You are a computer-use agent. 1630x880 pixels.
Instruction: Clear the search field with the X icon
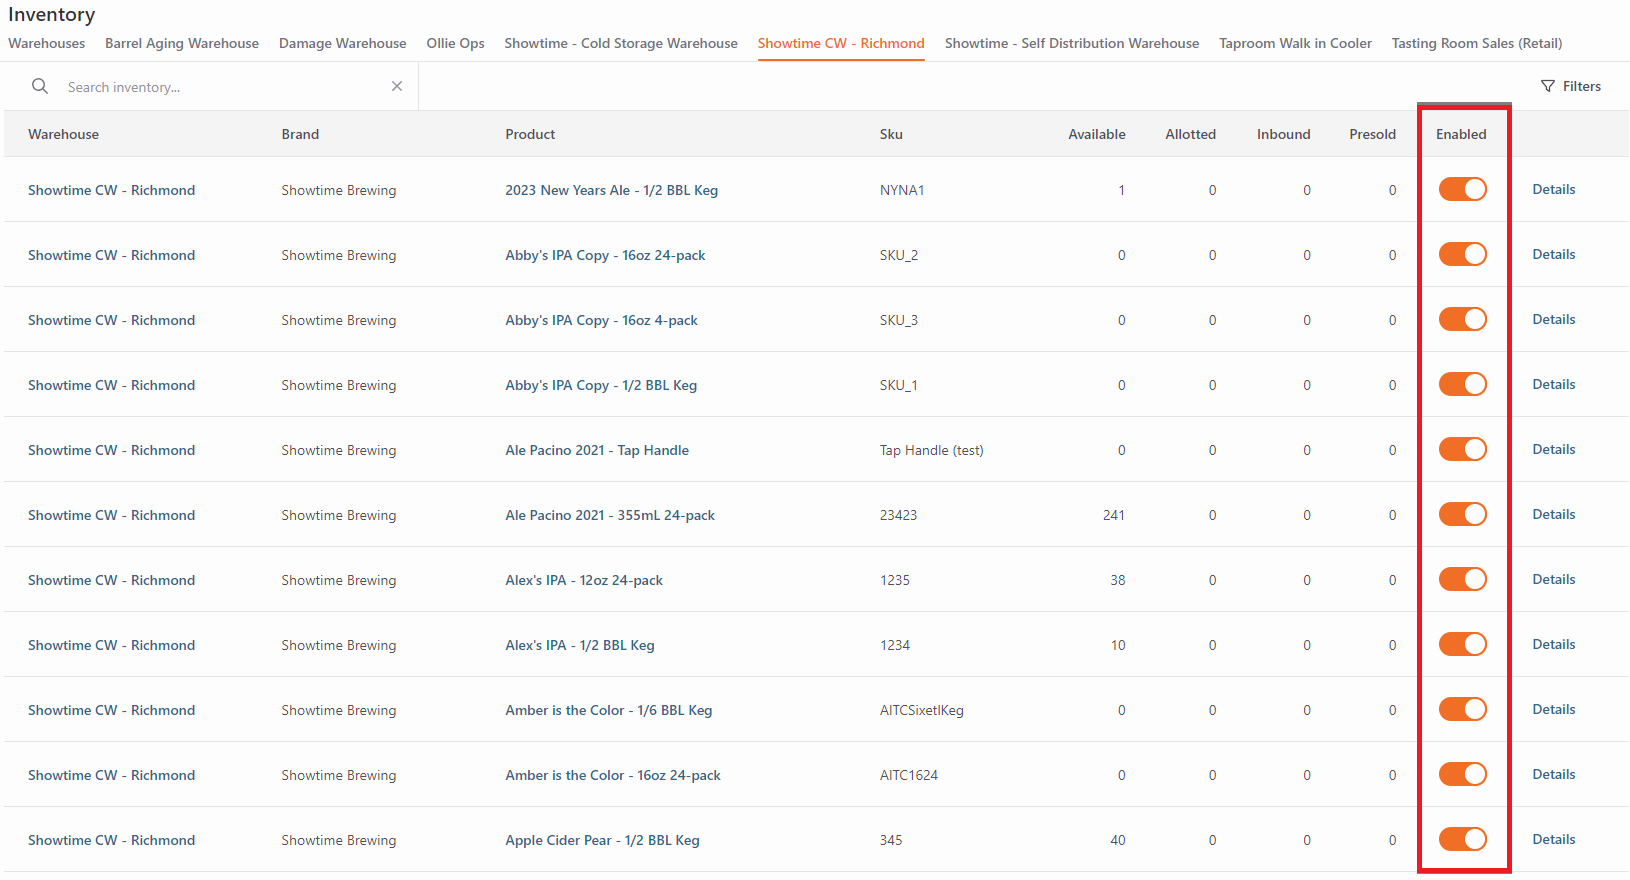(397, 86)
